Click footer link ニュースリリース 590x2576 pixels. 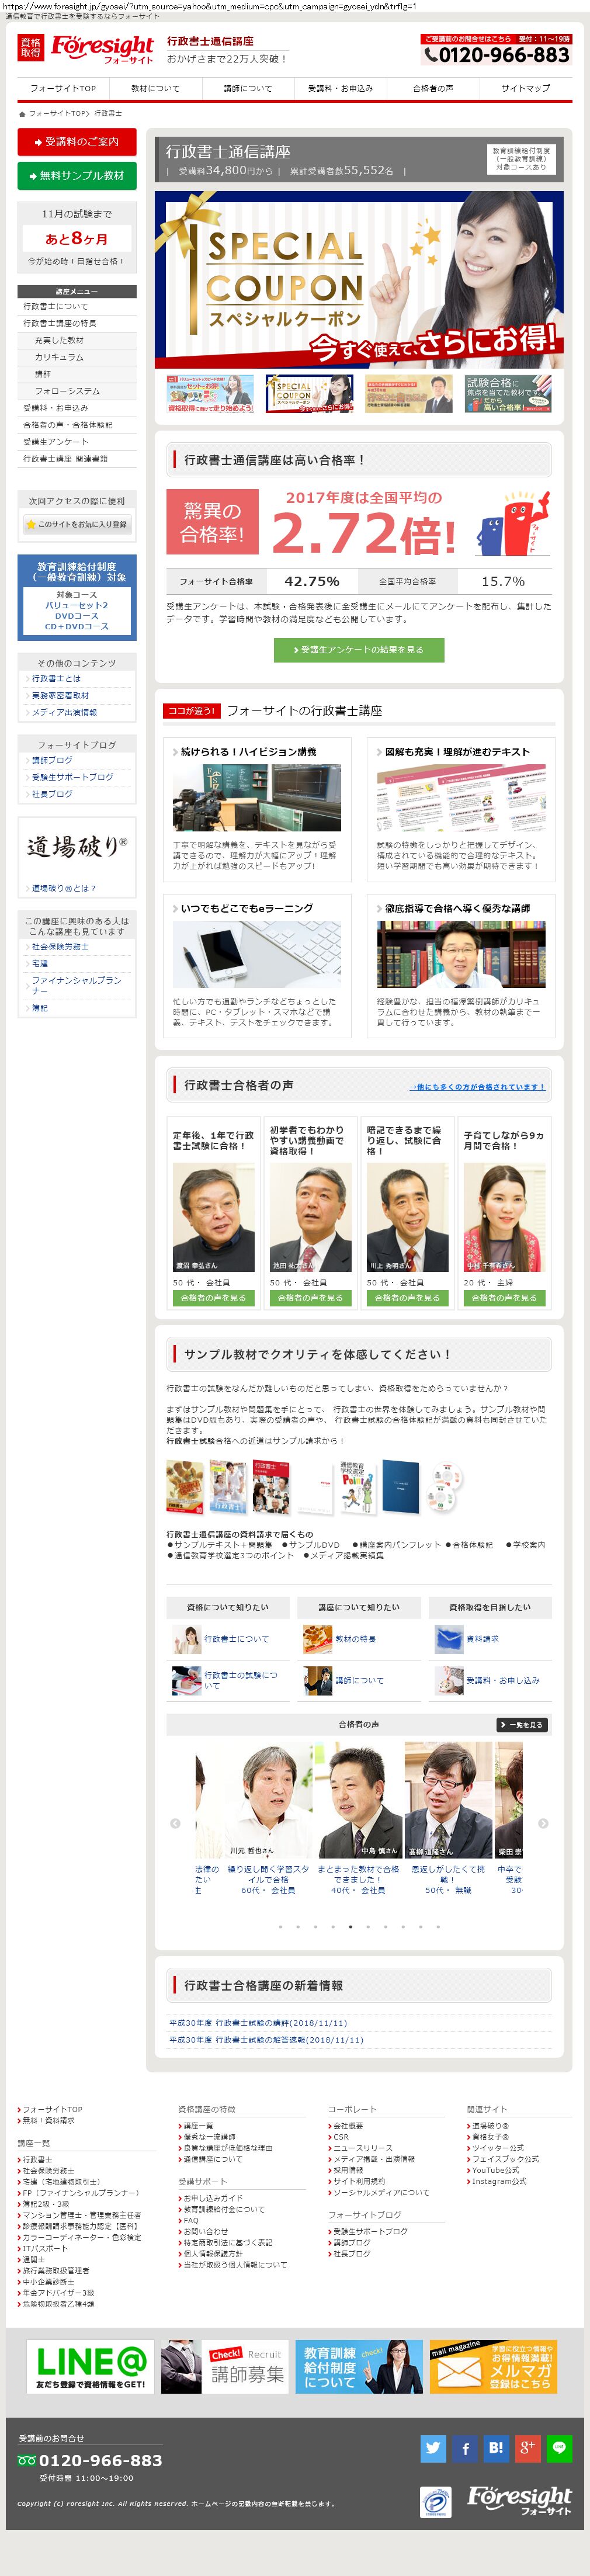coord(363,2148)
